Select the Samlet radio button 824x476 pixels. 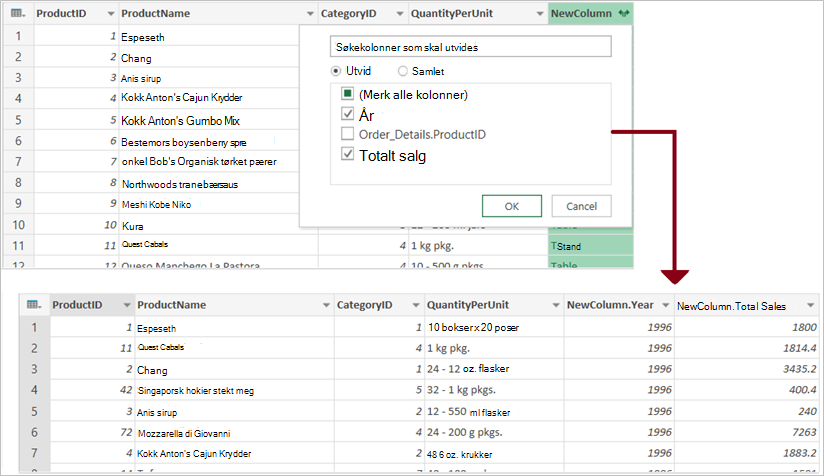403,71
